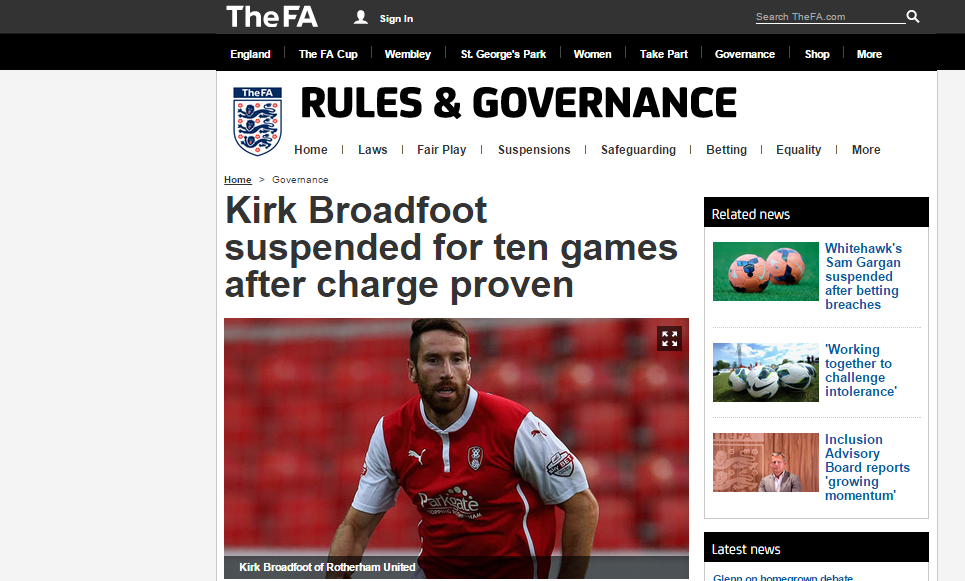Open Sam Gargan suspended betting article
The width and height of the screenshot is (965, 581).
pos(863,276)
